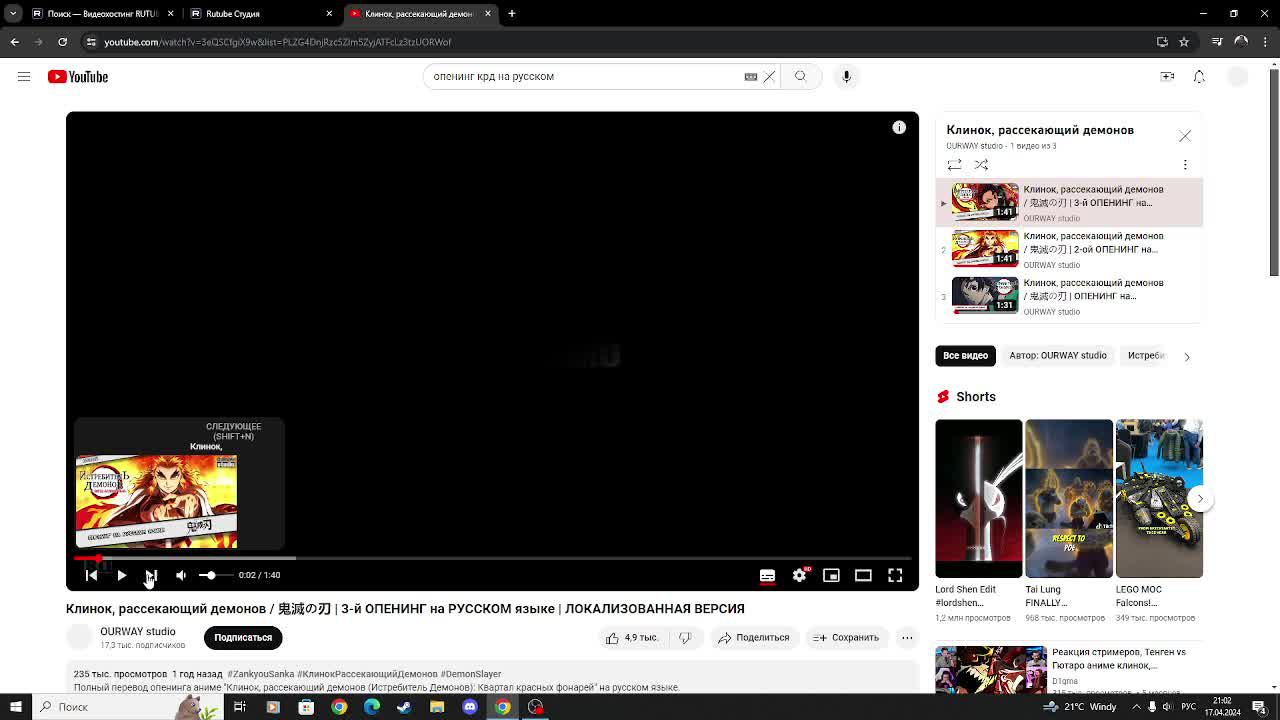Viewport: 1280px width, 720px height.
Task: Select the Все видео filter chip
Action: pyautogui.click(x=966, y=356)
